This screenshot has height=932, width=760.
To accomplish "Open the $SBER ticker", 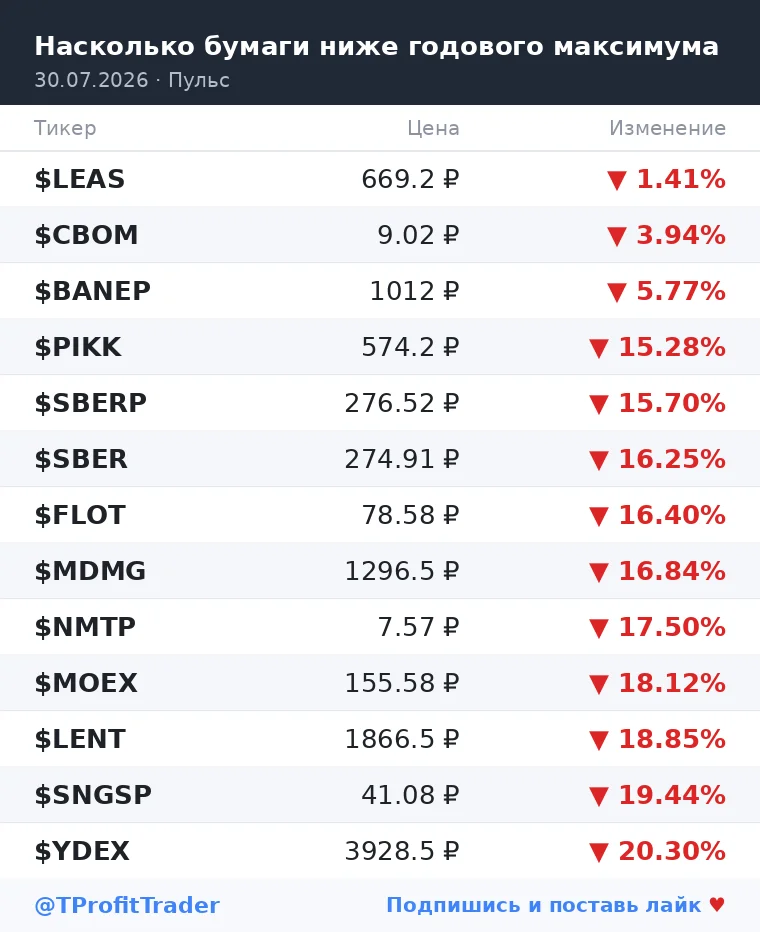I will (81, 459).
